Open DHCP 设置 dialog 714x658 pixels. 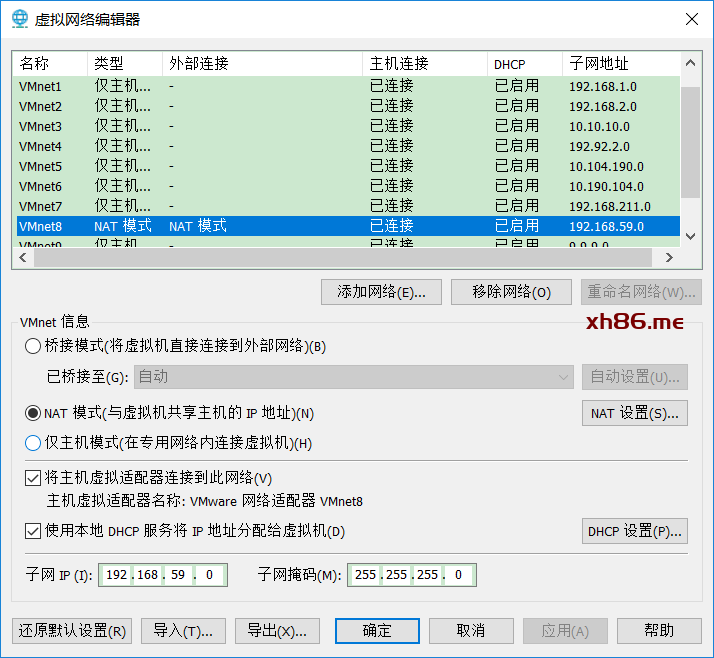click(x=634, y=531)
